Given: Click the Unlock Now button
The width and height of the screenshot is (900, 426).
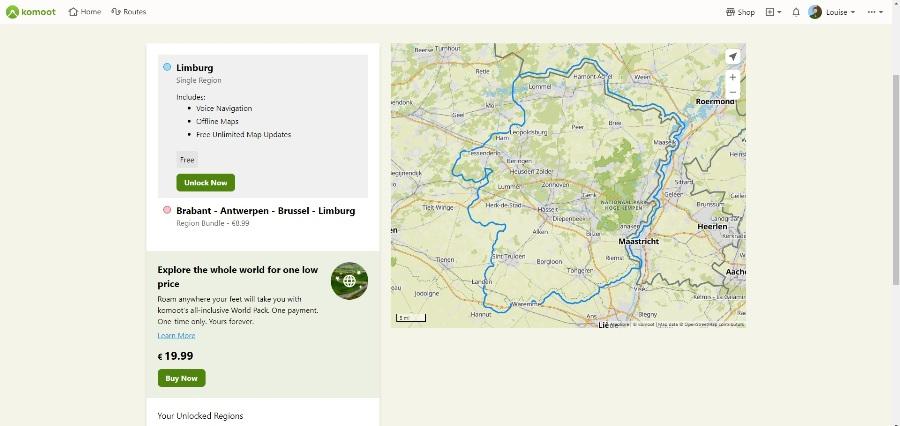Looking at the screenshot, I should [x=205, y=183].
